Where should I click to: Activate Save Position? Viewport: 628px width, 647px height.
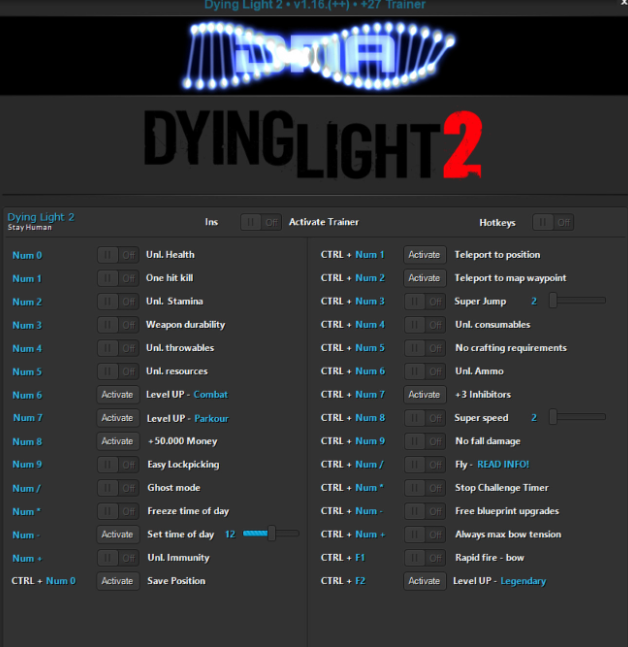pyautogui.click(x=118, y=581)
